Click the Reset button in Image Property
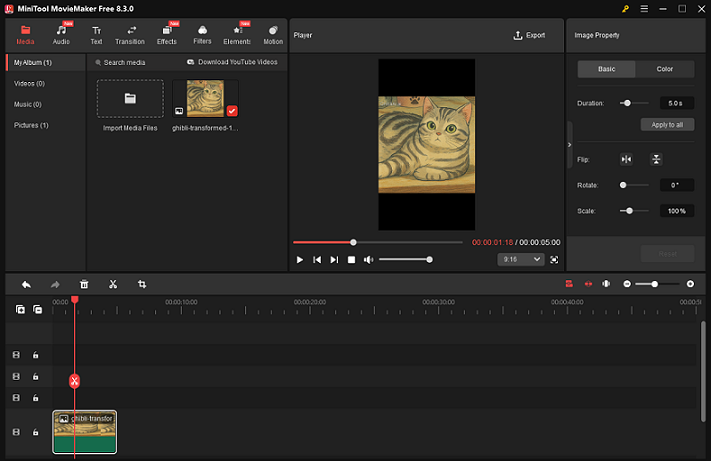 click(667, 254)
